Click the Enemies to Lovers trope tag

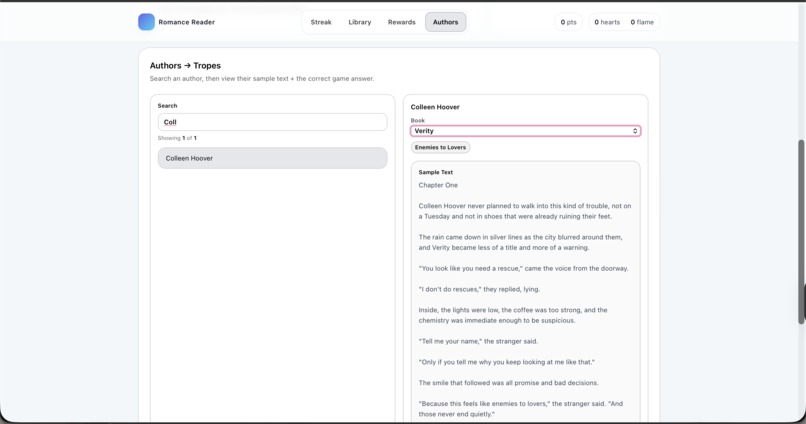441,148
